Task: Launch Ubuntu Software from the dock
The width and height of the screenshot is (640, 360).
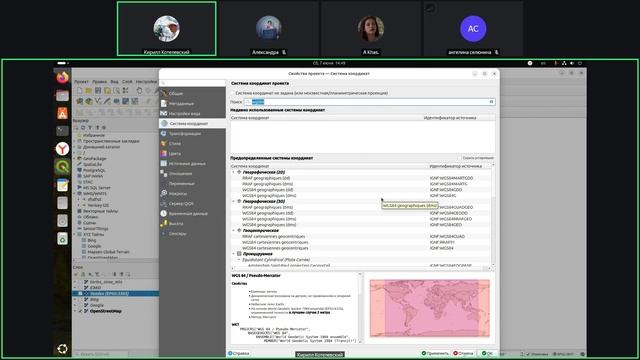Action: point(62,113)
